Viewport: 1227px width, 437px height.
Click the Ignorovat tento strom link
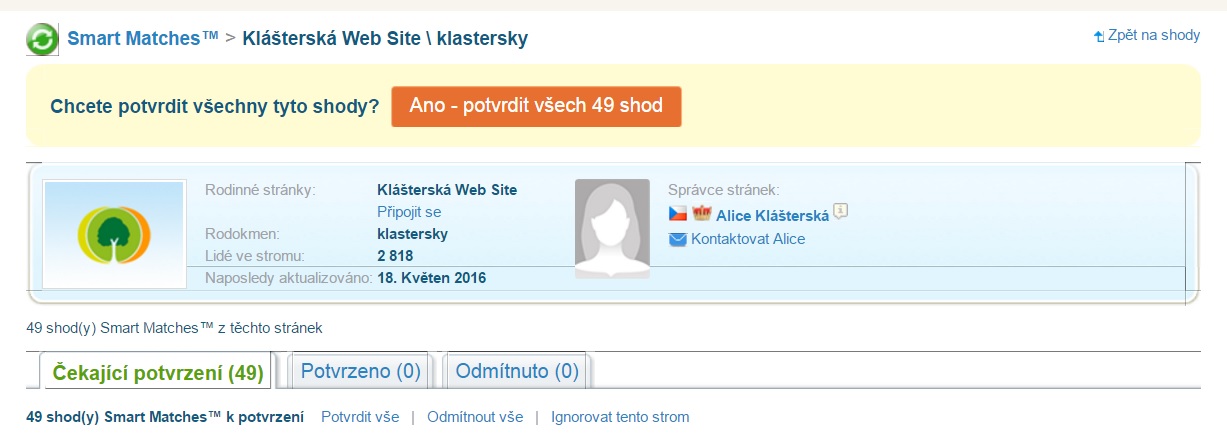[x=620, y=417]
